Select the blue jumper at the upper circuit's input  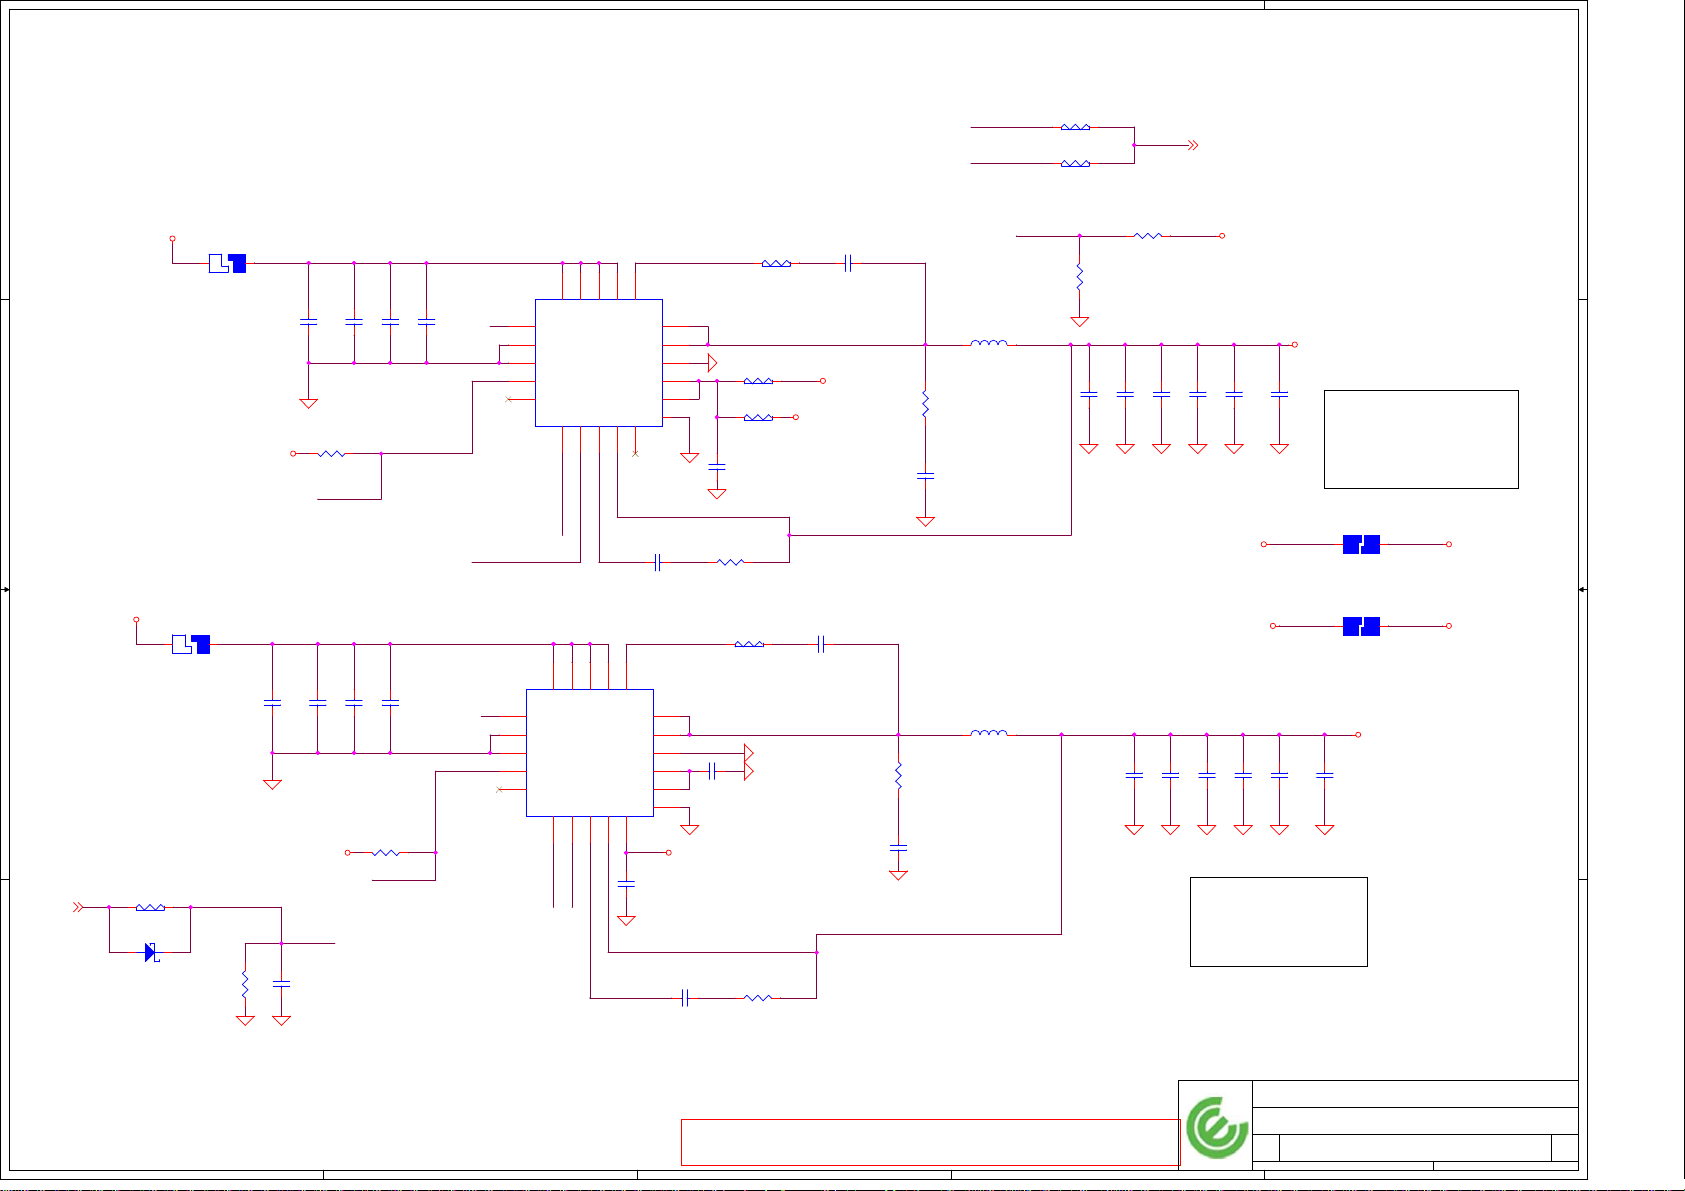(x=227, y=263)
